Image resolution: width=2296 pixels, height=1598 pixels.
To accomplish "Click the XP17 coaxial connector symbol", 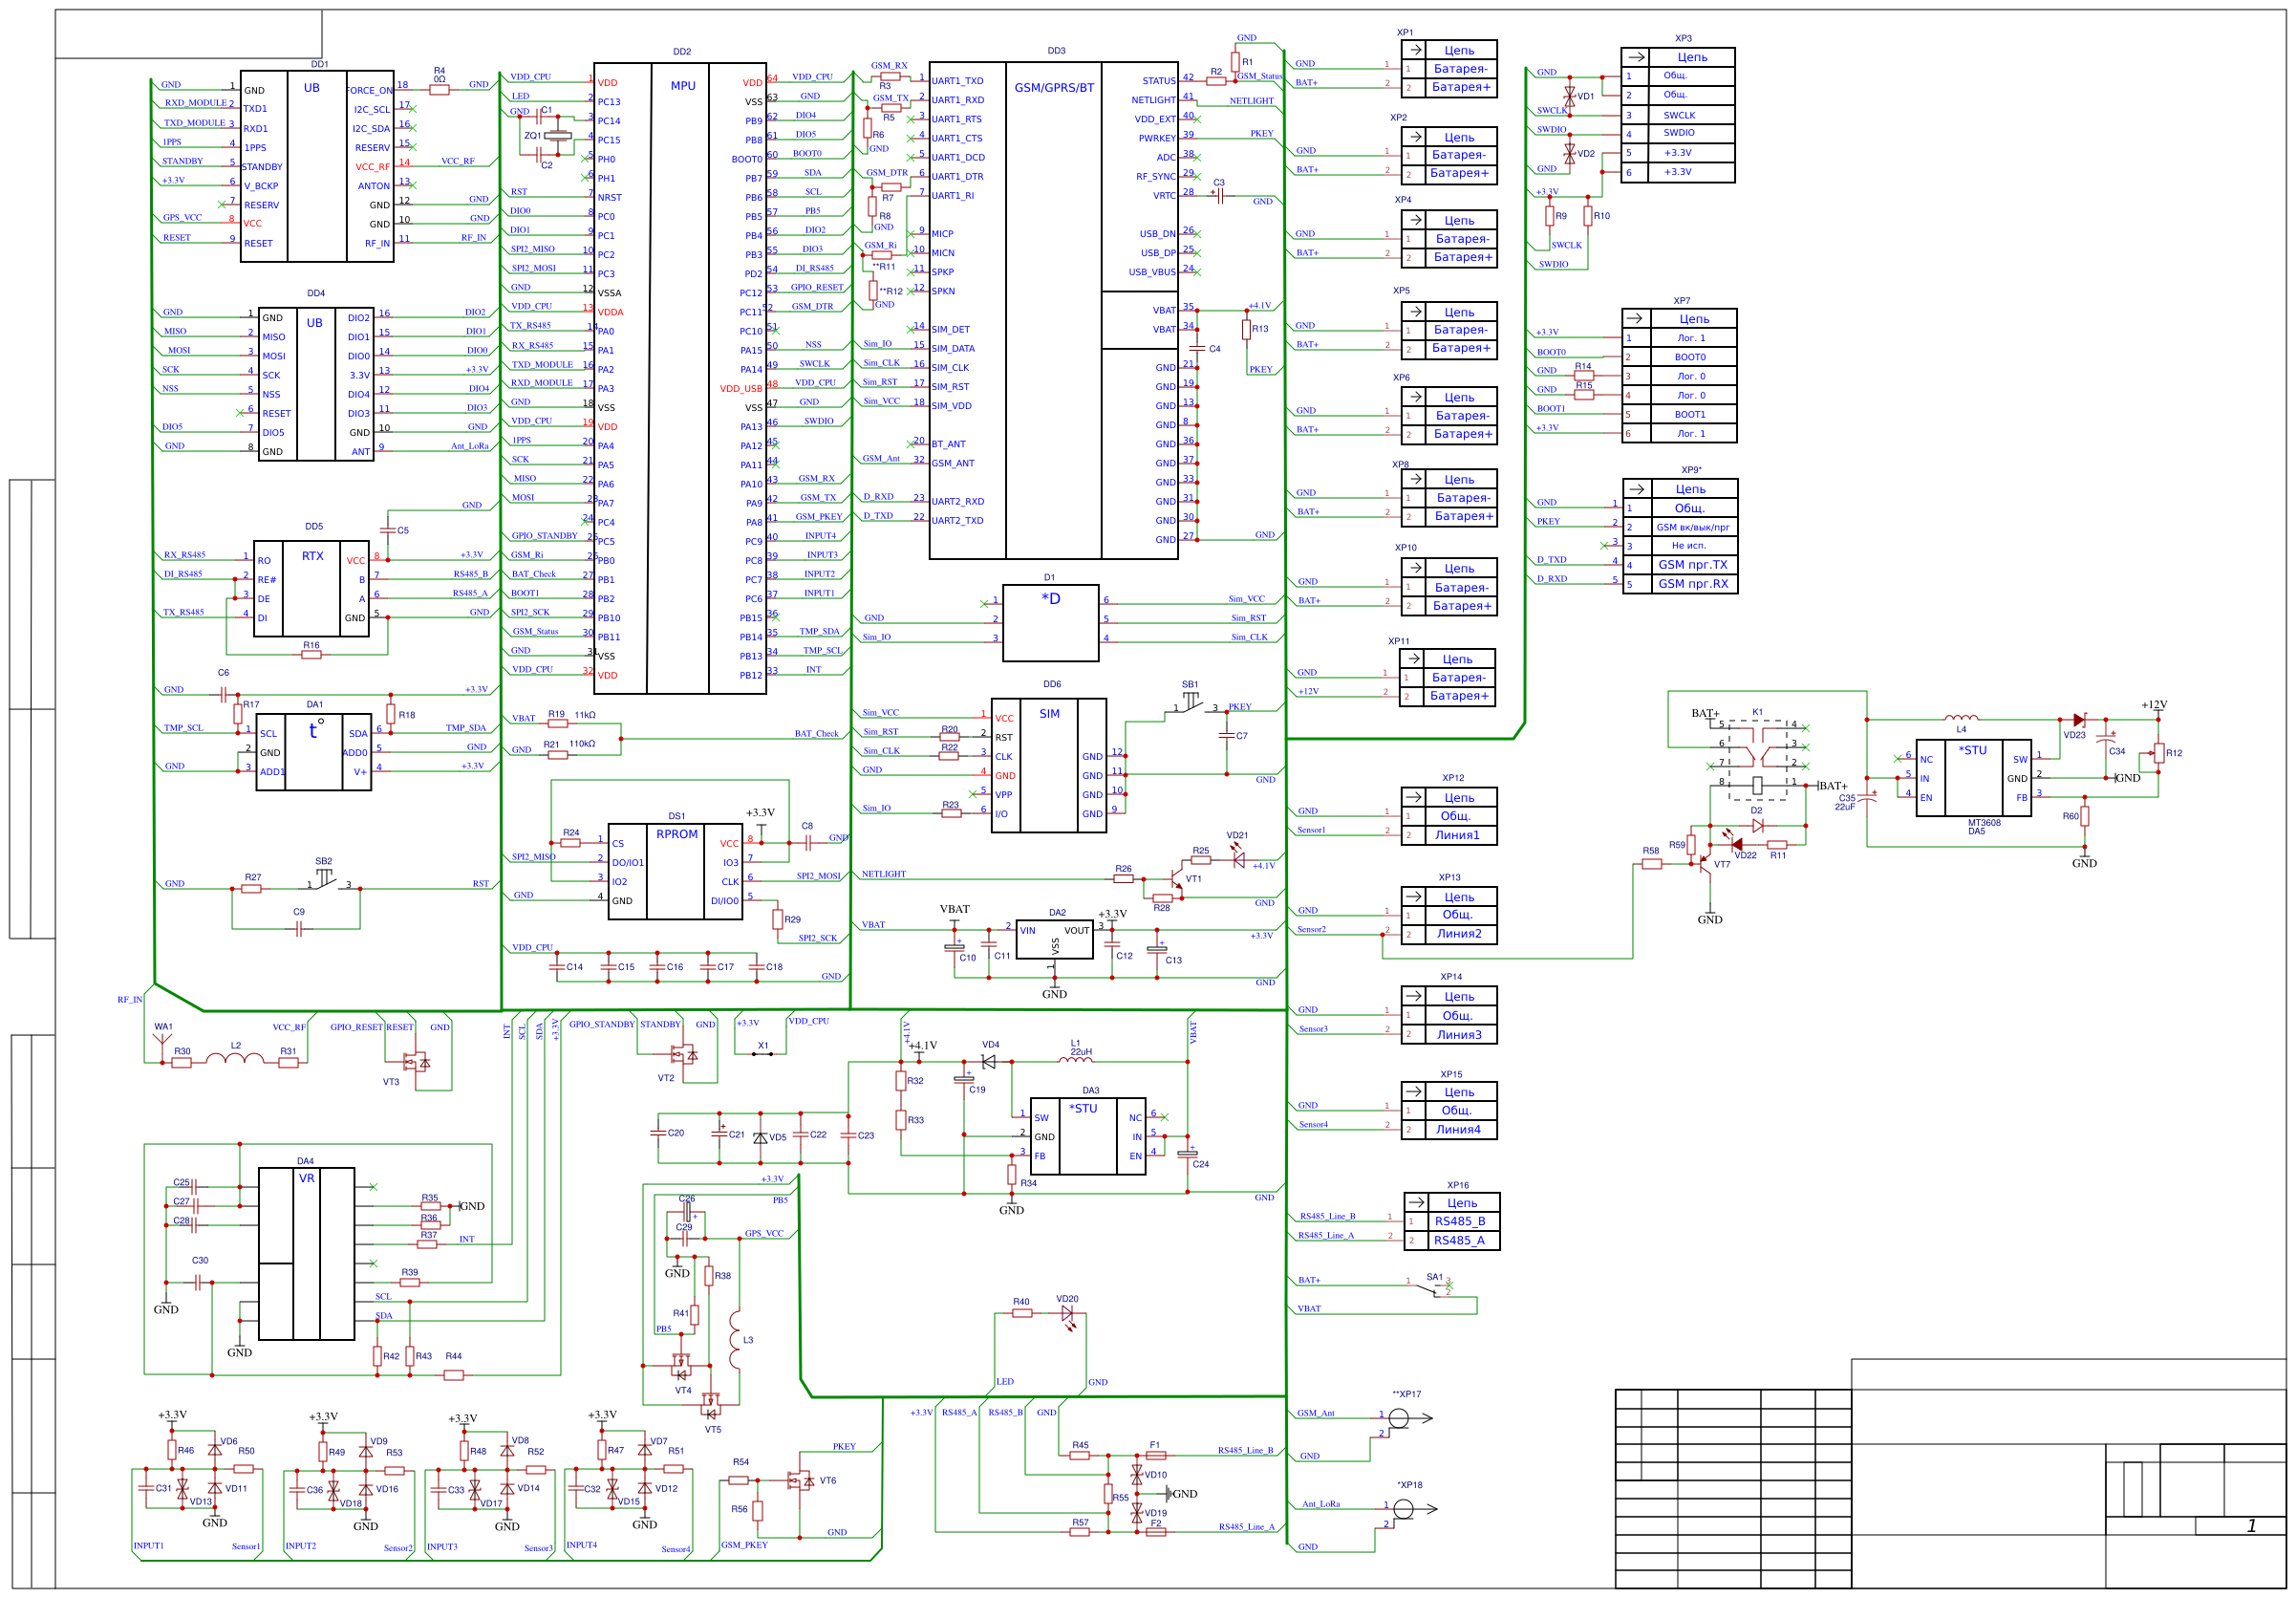I will tap(1399, 1418).
